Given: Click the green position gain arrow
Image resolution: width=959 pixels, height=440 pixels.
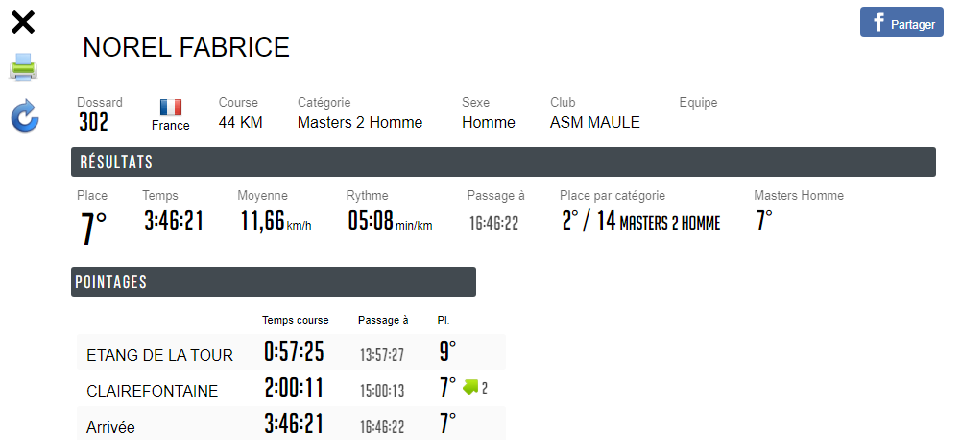Looking at the screenshot, I should [x=470, y=387].
